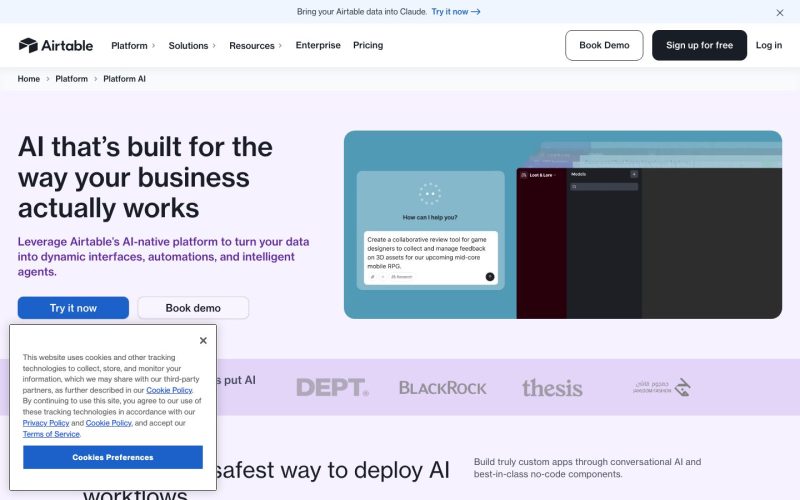Expand the Solutions chevron arrow
The image size is (800, 500).
pos(214,45)
